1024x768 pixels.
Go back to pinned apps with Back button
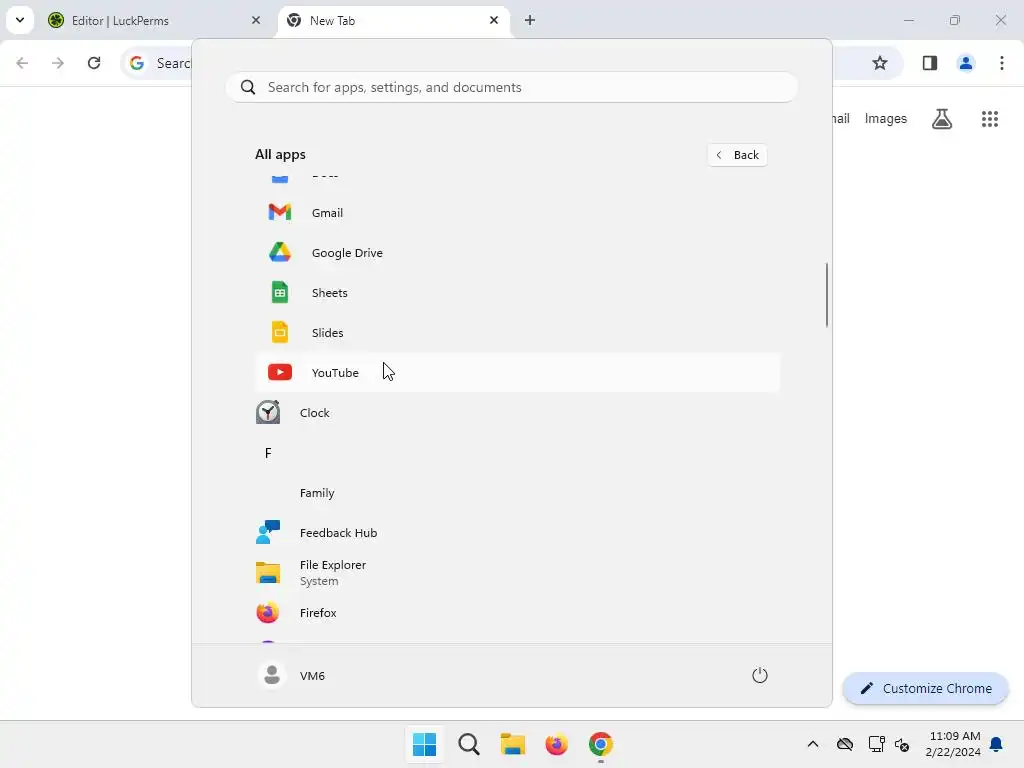pyautogui.click(x=737, y=155)
